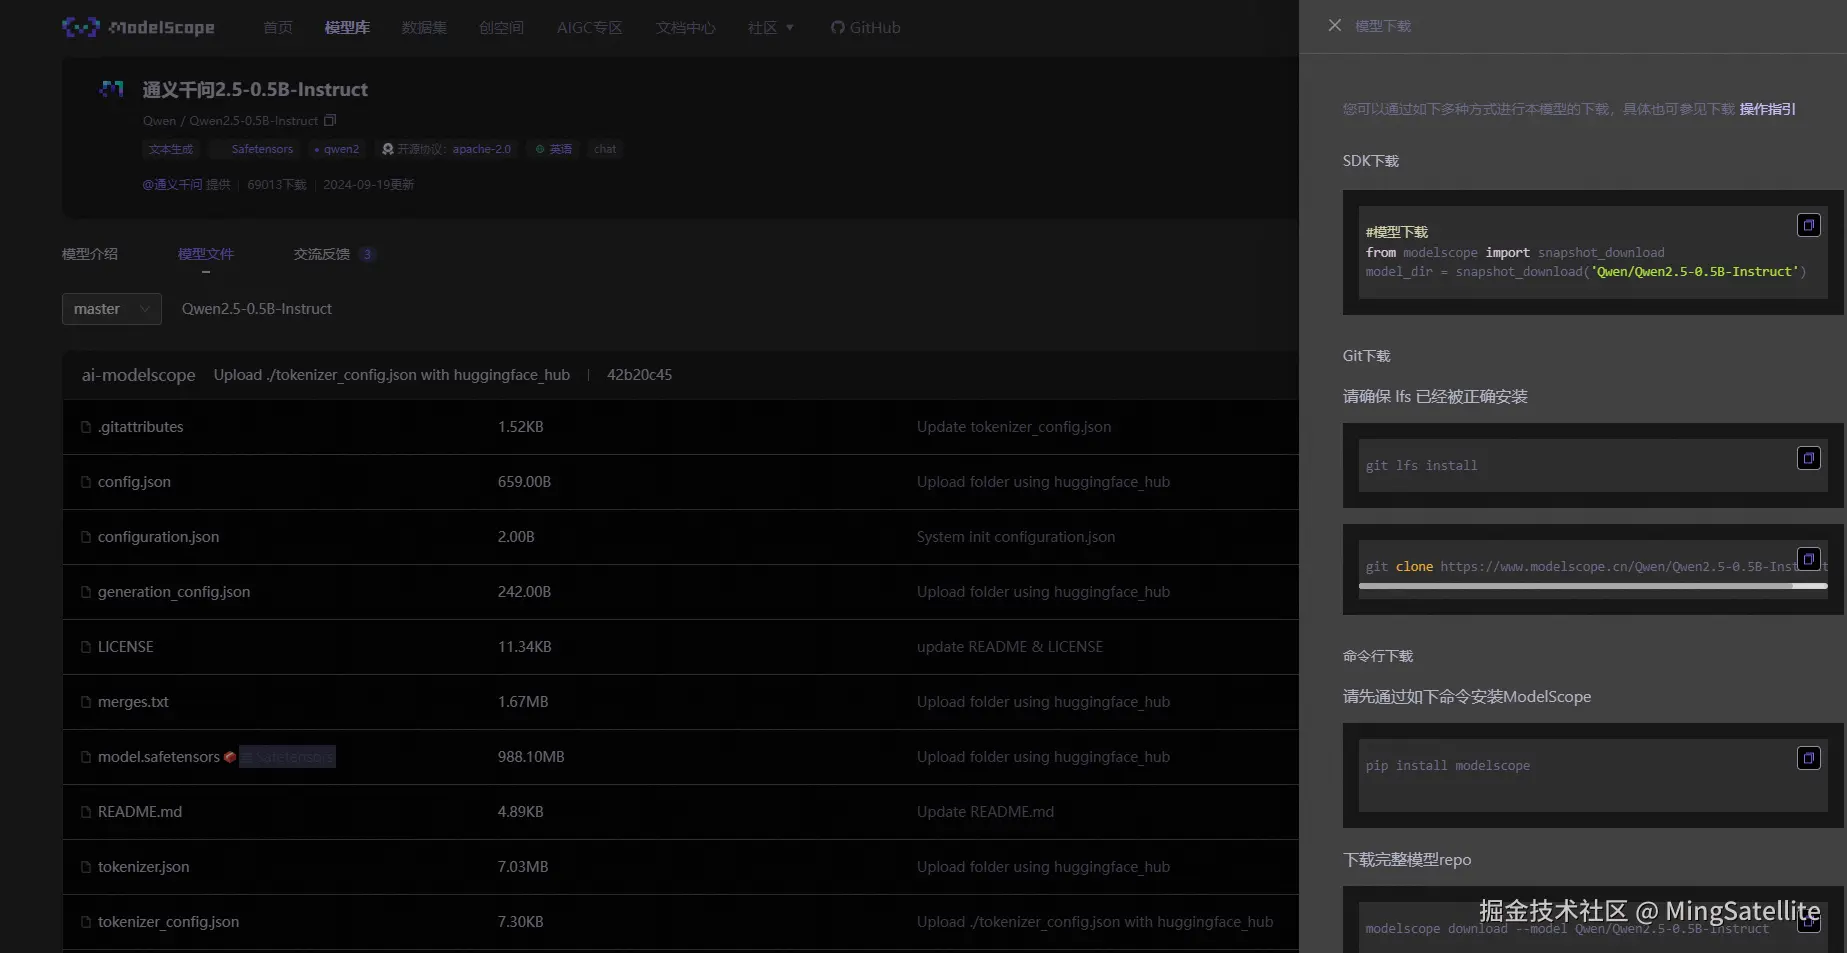Copy the SDK snapshot_download code
The image size is (1847, 953).
point(1809,225)
